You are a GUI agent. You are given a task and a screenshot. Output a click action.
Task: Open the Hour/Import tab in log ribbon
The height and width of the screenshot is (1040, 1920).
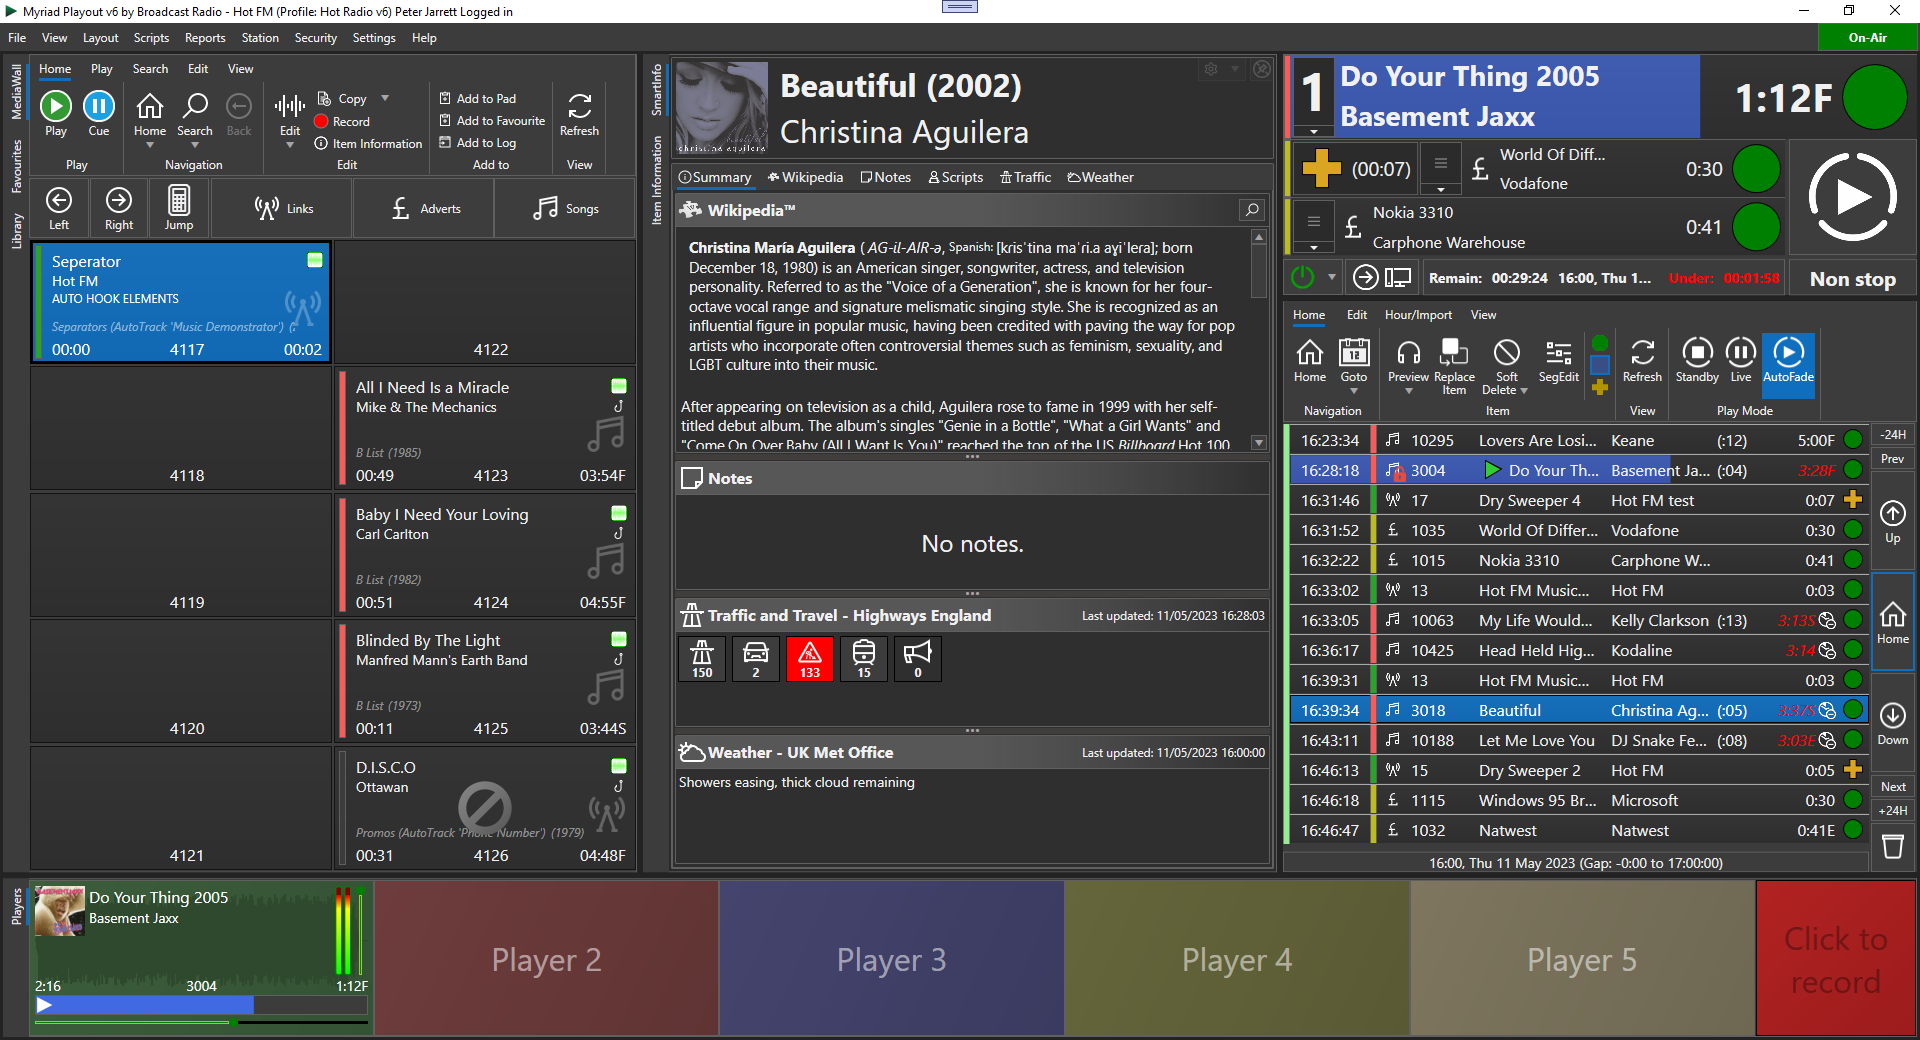click(1418, 315)
